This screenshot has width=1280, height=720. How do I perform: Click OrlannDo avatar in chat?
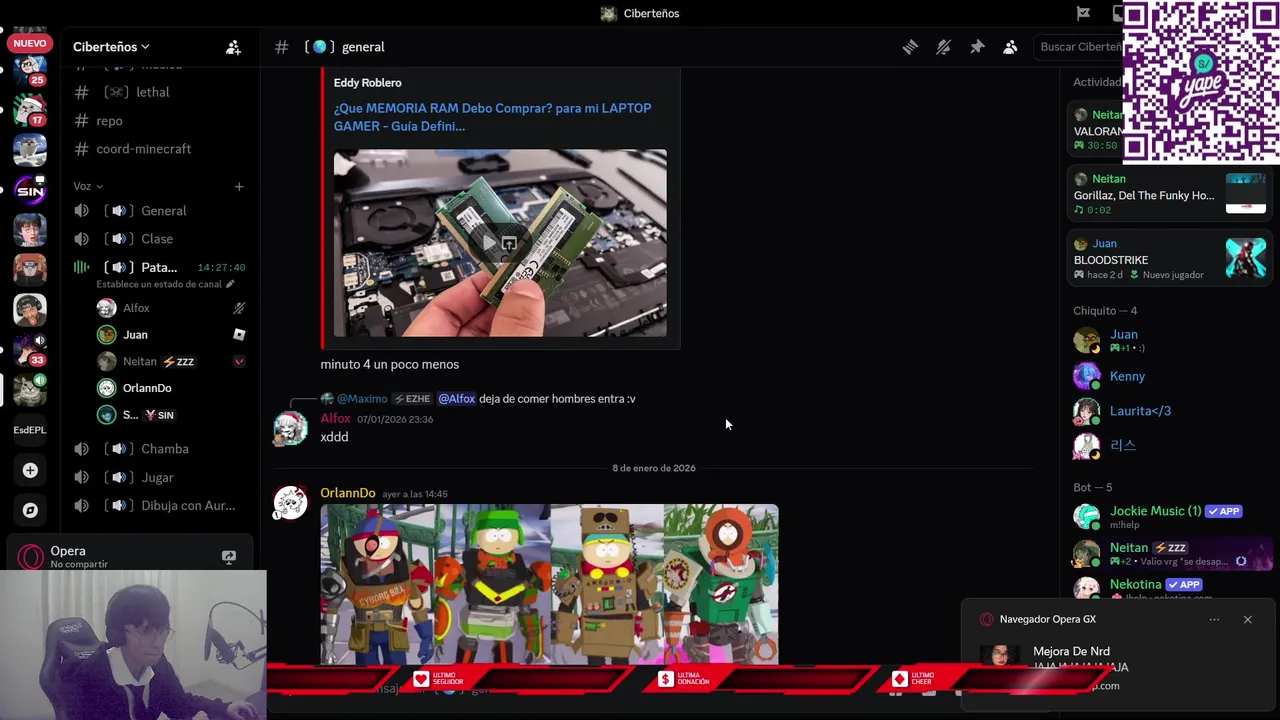click(290, 503)
